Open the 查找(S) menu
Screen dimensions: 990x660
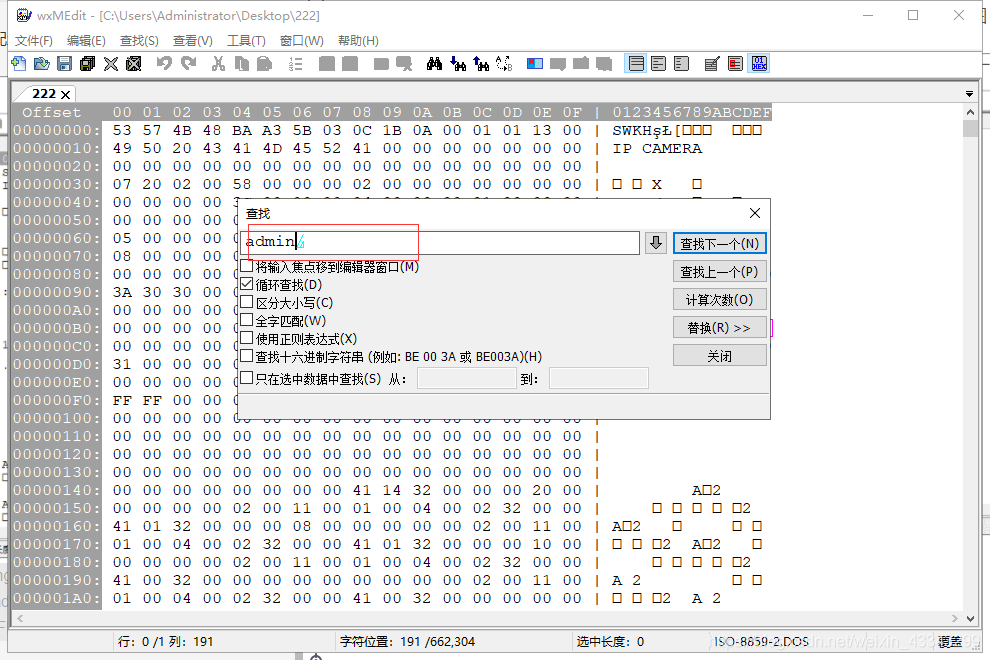click(x=140, y=40)
